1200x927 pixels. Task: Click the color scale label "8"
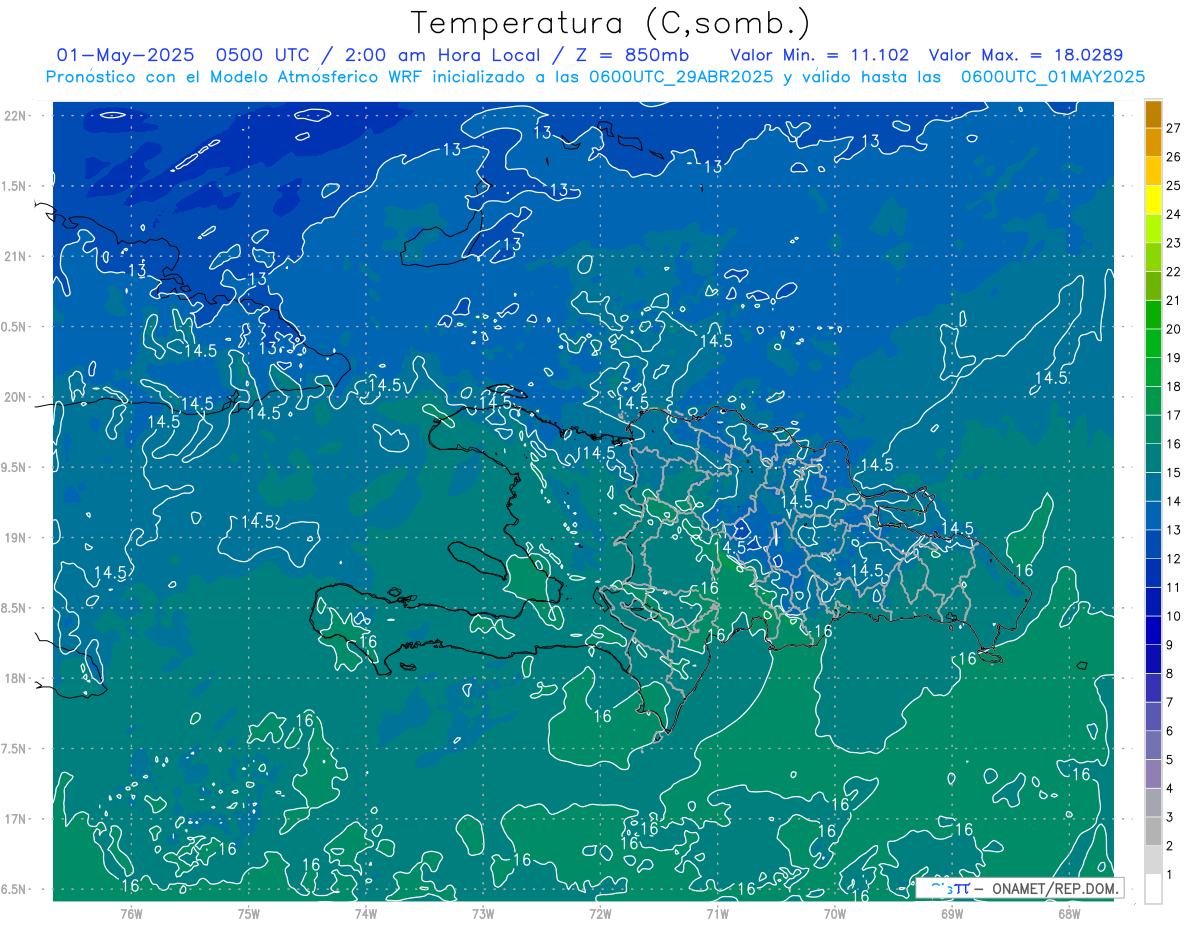1171,674
